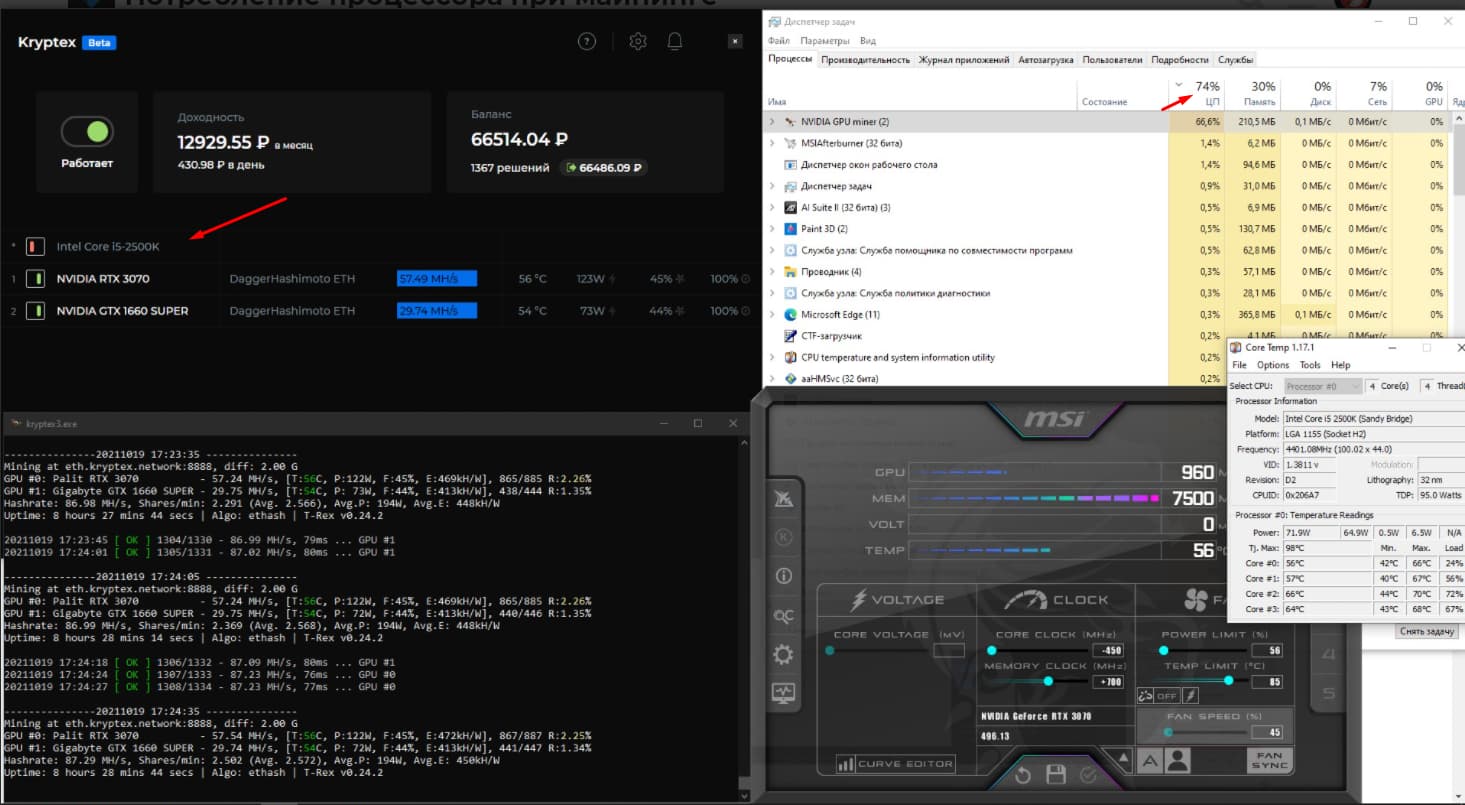
Task: Open the Curve Editor button
Action: pyautogui.click(x=896, y=763)
